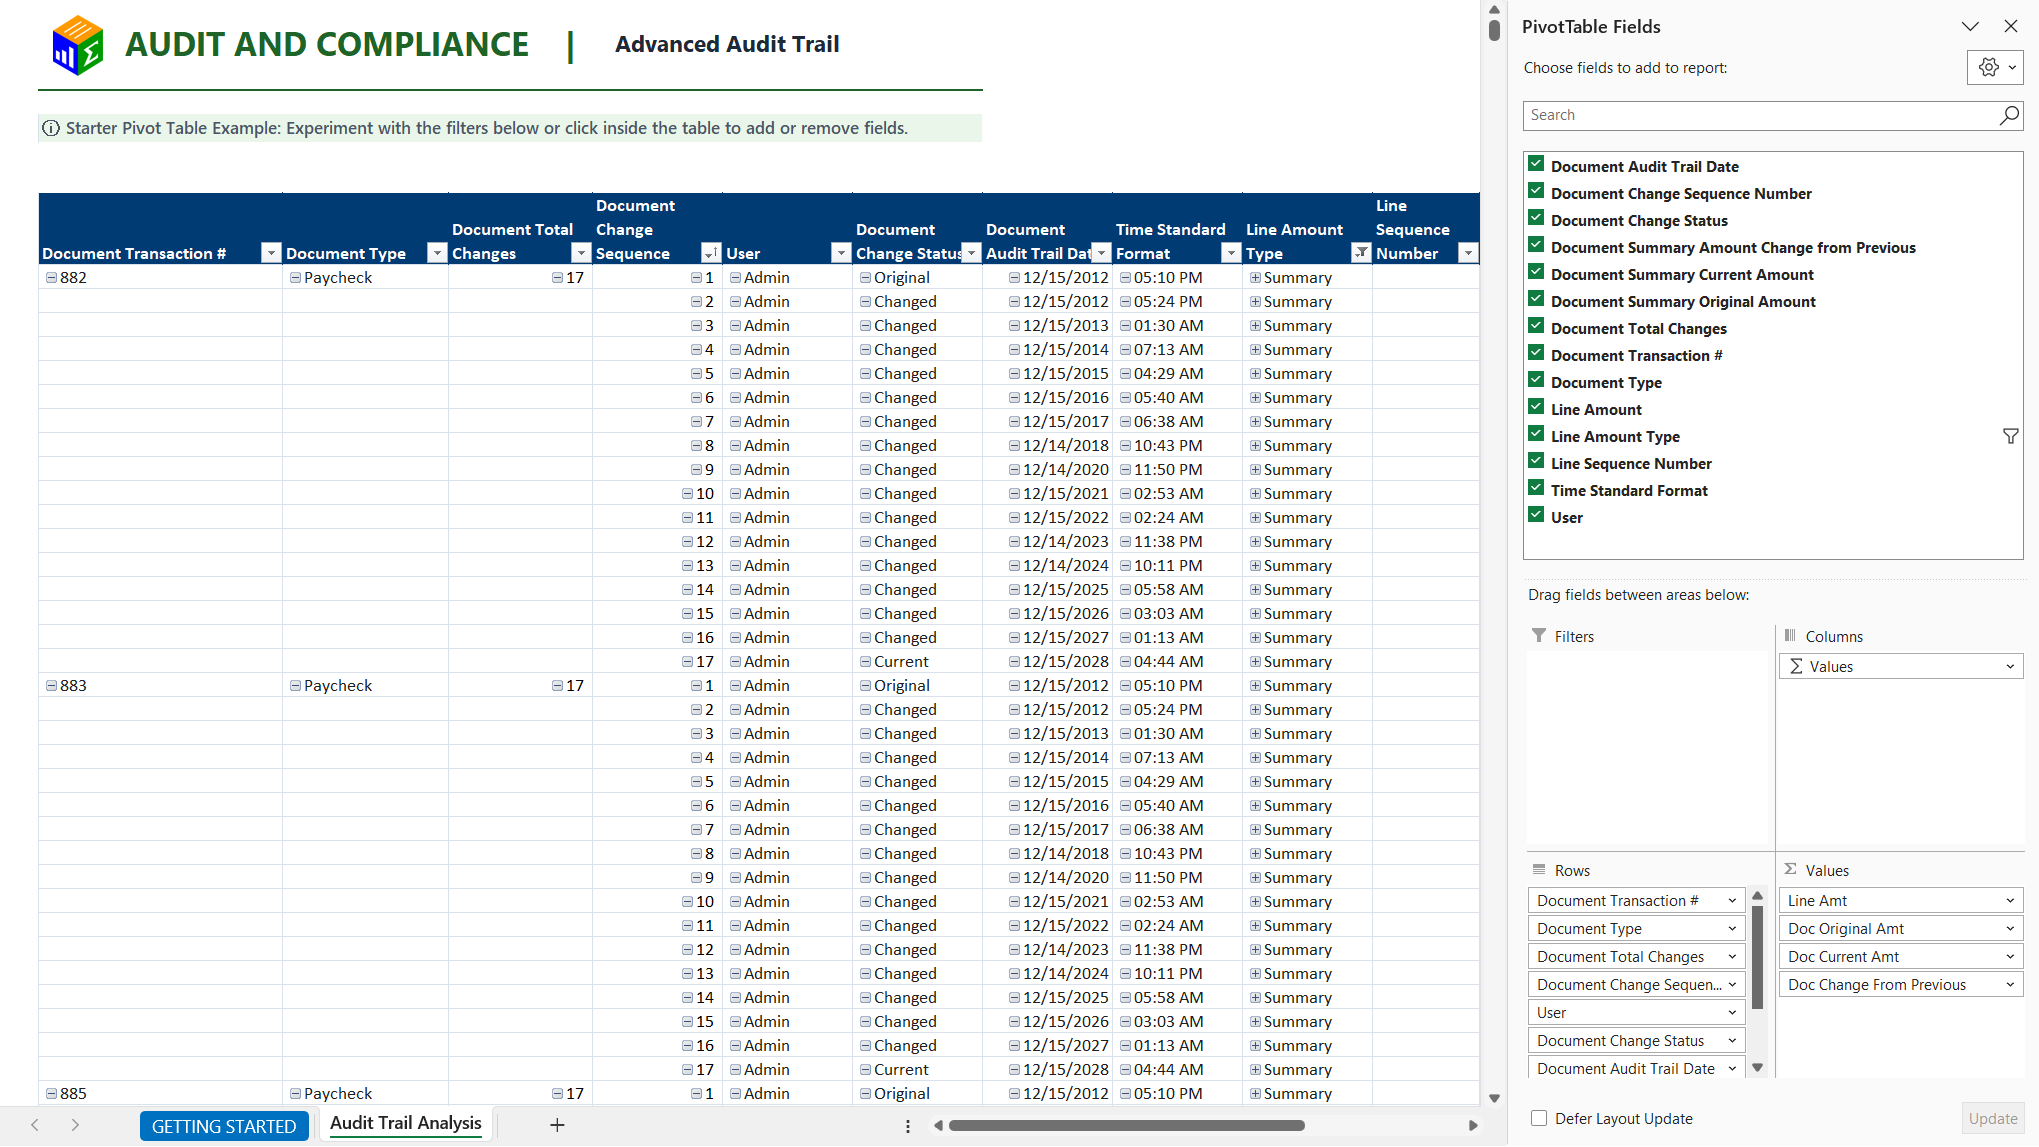Open the Line Amount Type active filter button

pyautogui.click(x=1361, y=253)
